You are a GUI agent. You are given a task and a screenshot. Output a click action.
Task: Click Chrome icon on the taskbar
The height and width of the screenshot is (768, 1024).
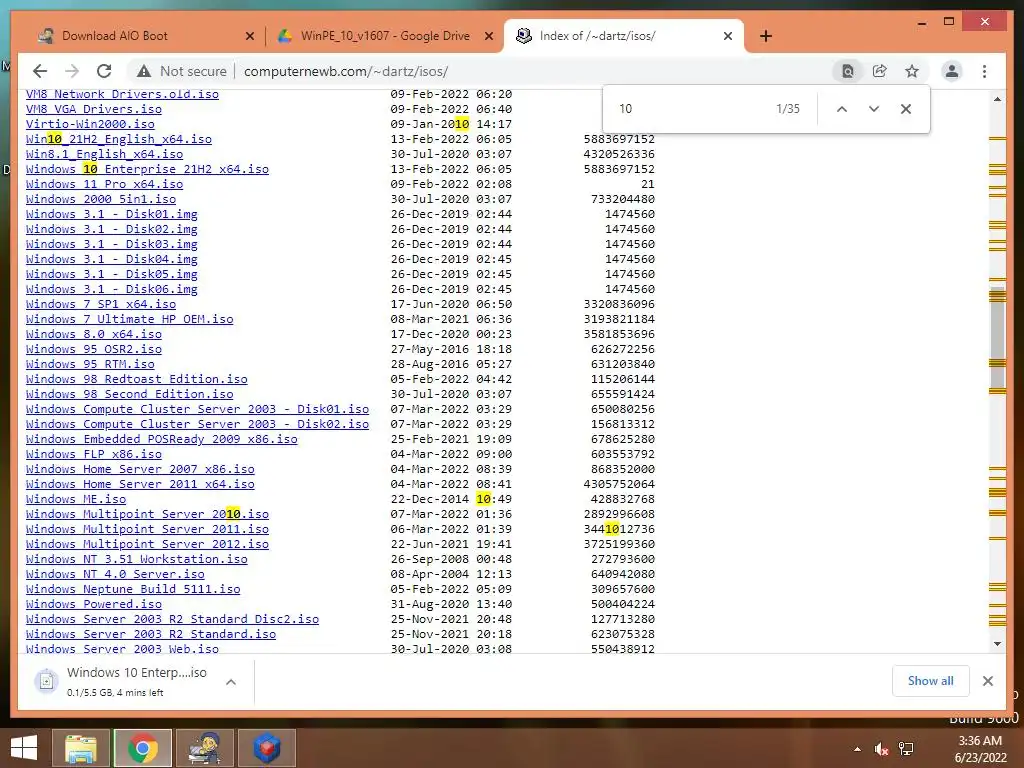coord(142,748)
